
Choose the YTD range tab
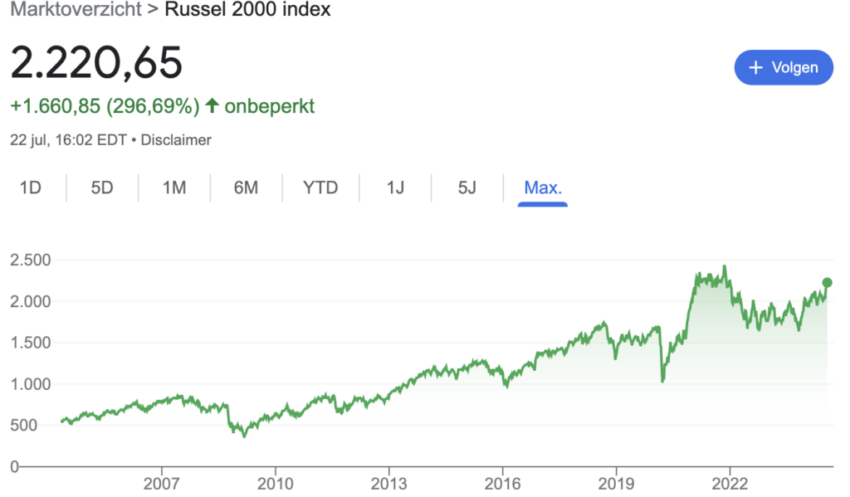[320, 188]
